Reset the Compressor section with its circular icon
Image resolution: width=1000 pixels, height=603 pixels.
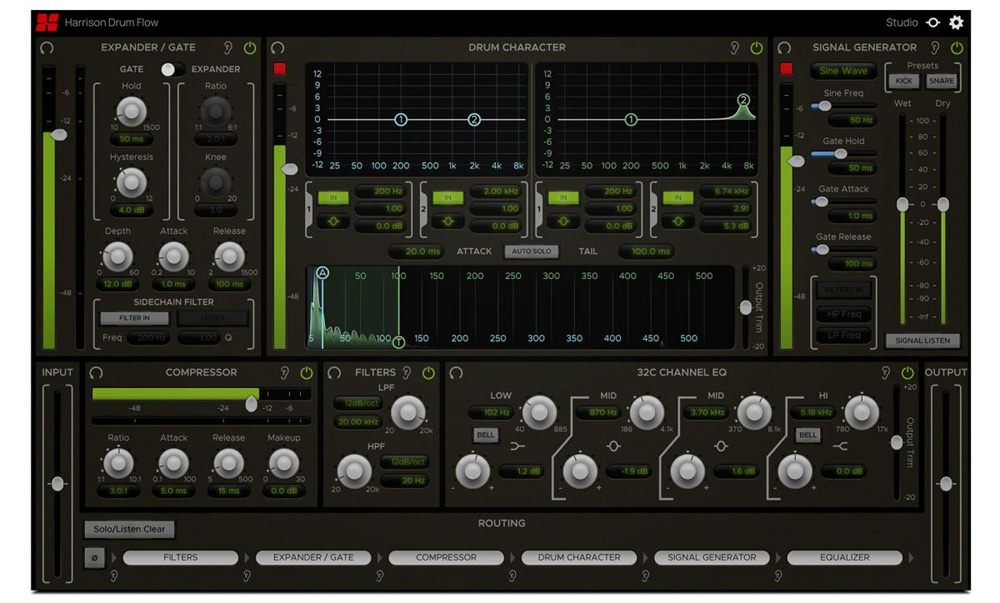point(96,372)
